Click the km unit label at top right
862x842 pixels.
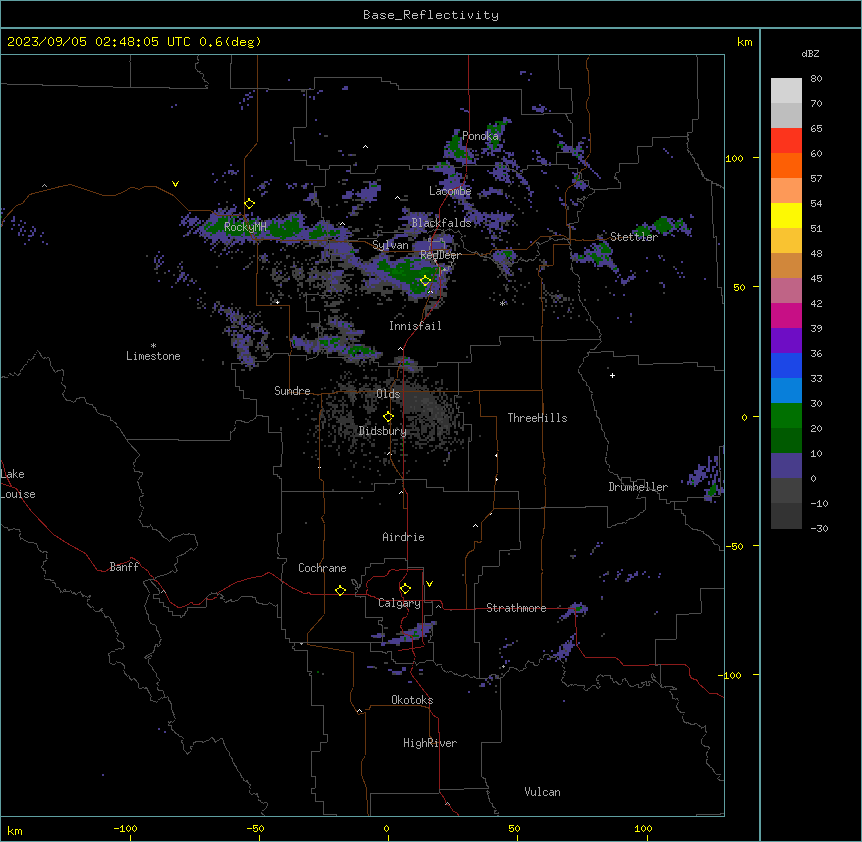tap(744, 42)
